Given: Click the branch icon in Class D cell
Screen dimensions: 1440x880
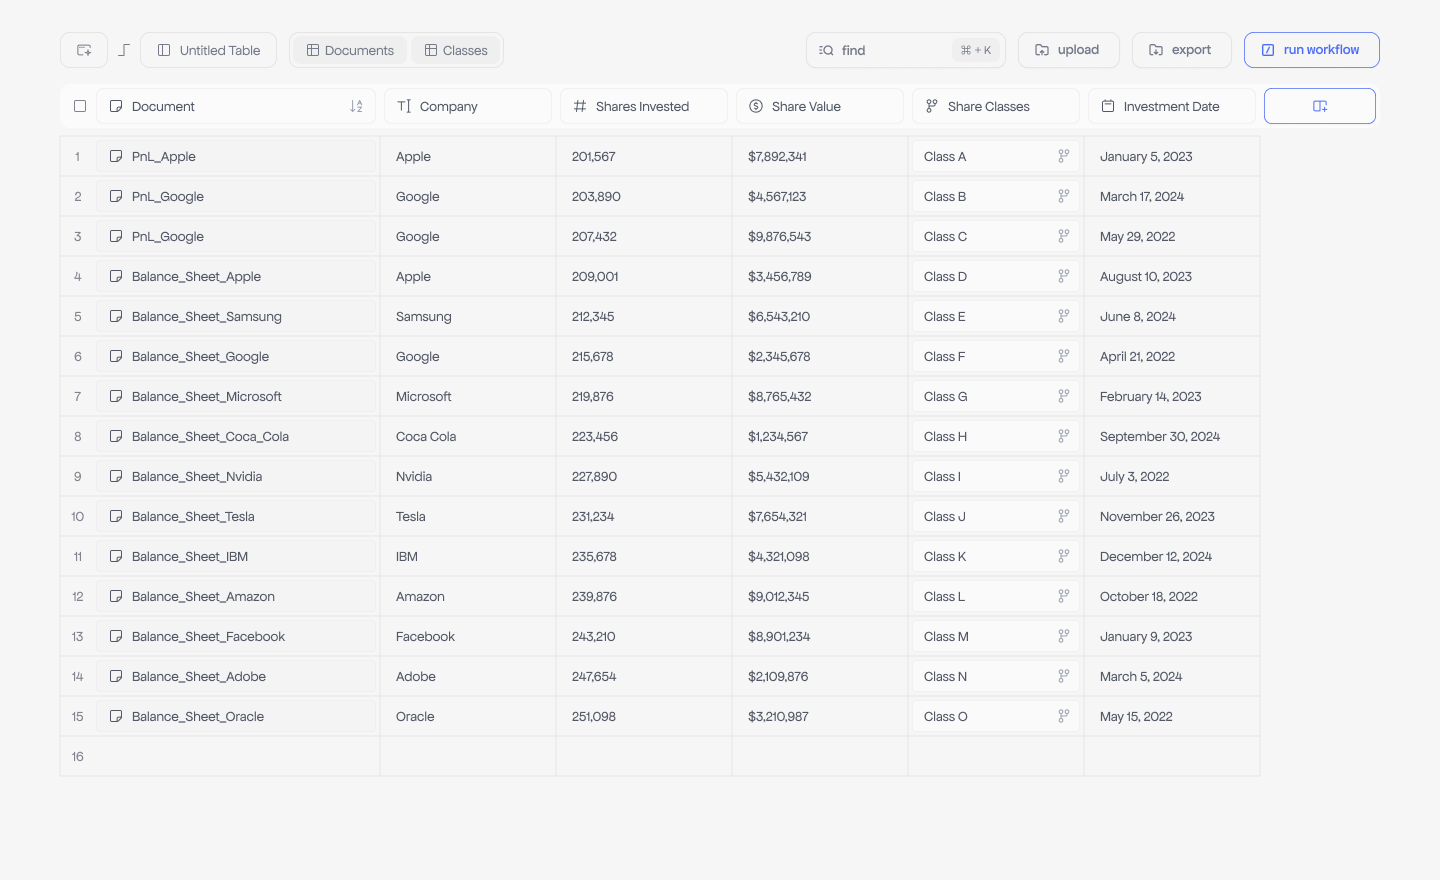Looking at the screenshot, I should pyautogui.click(x=1064, y=276).
